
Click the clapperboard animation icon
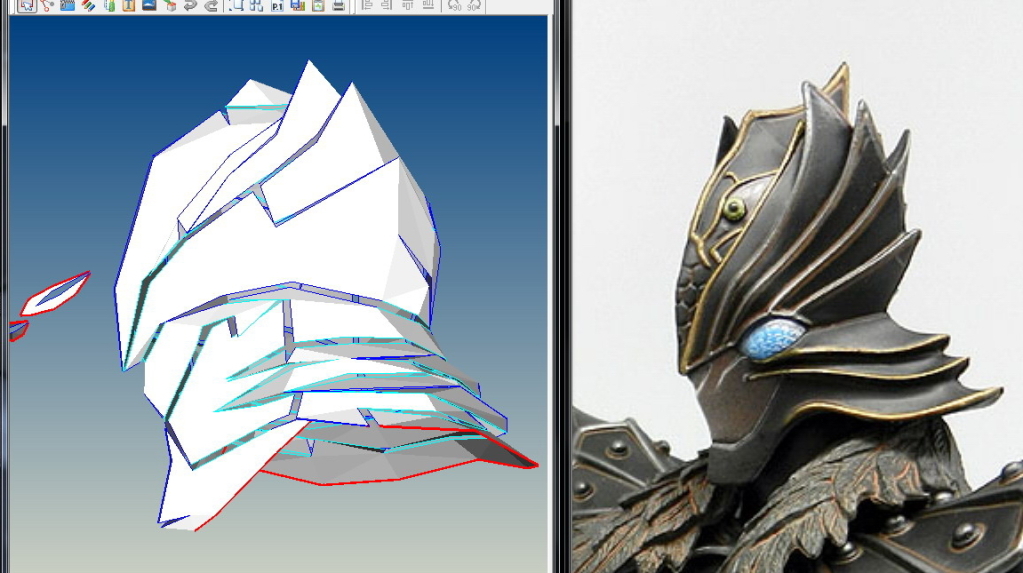[67, 5]
